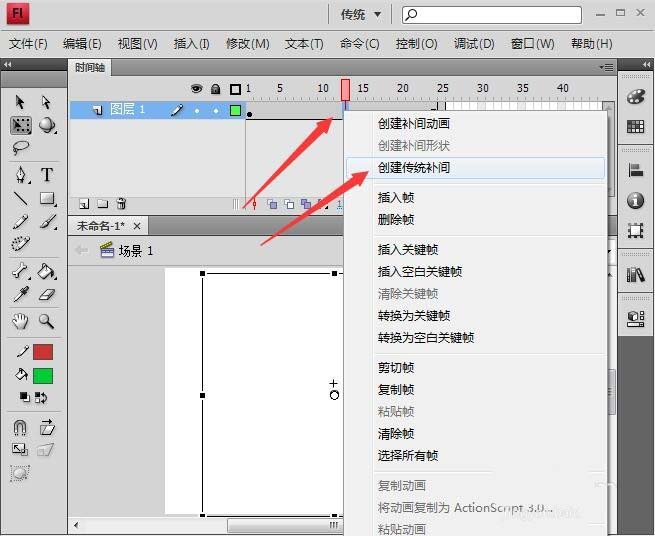Select the Pen tool
The image size is (655, 536).
point(20,175)
